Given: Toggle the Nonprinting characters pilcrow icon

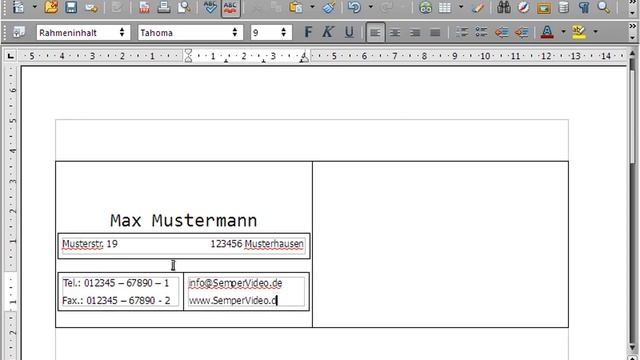Looking at the screenshot, I should coord(584,7).
